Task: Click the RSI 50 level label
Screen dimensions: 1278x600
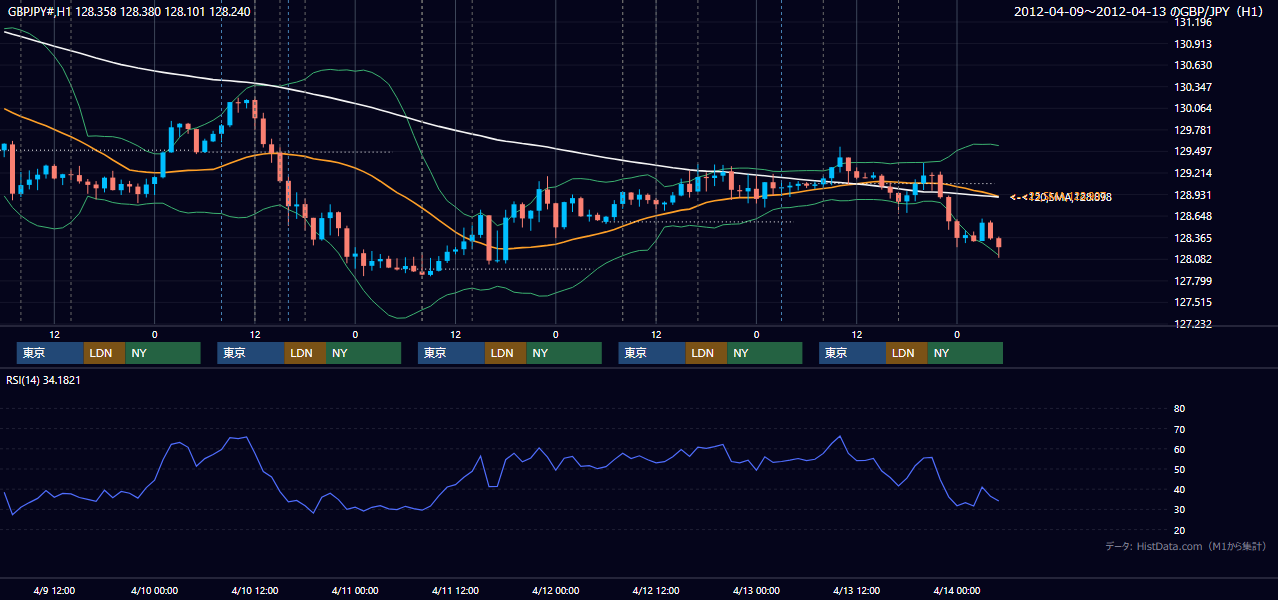Action: pyautogui.click(x=1179, y=469)
